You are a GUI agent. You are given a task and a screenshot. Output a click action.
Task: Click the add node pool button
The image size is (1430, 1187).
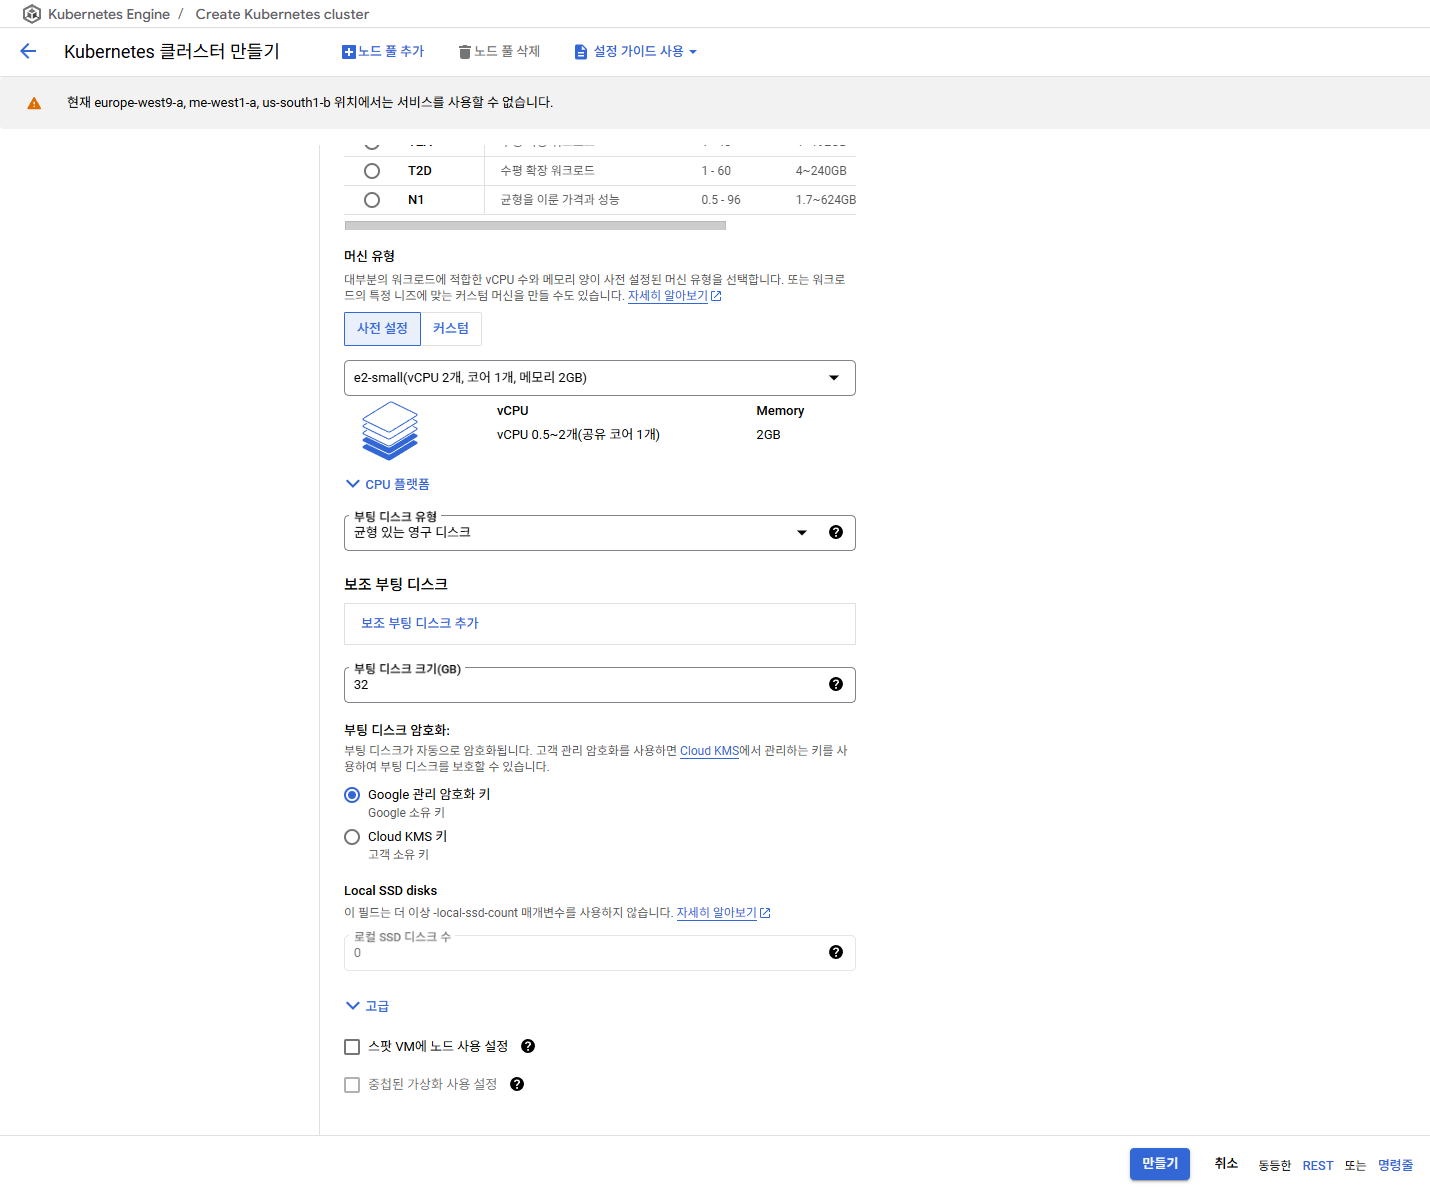(x=383, y=51)
